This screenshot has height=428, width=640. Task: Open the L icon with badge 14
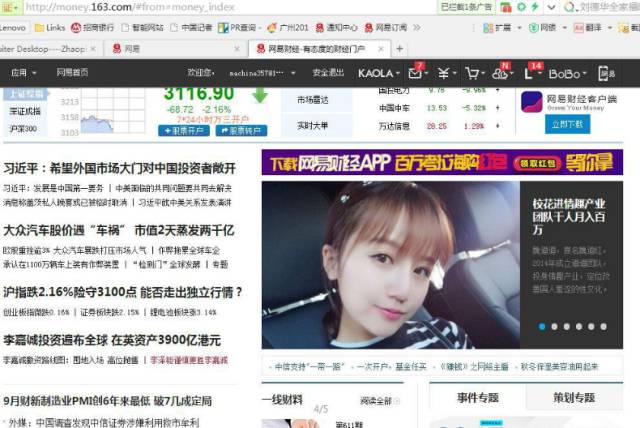tap(529, 73)
